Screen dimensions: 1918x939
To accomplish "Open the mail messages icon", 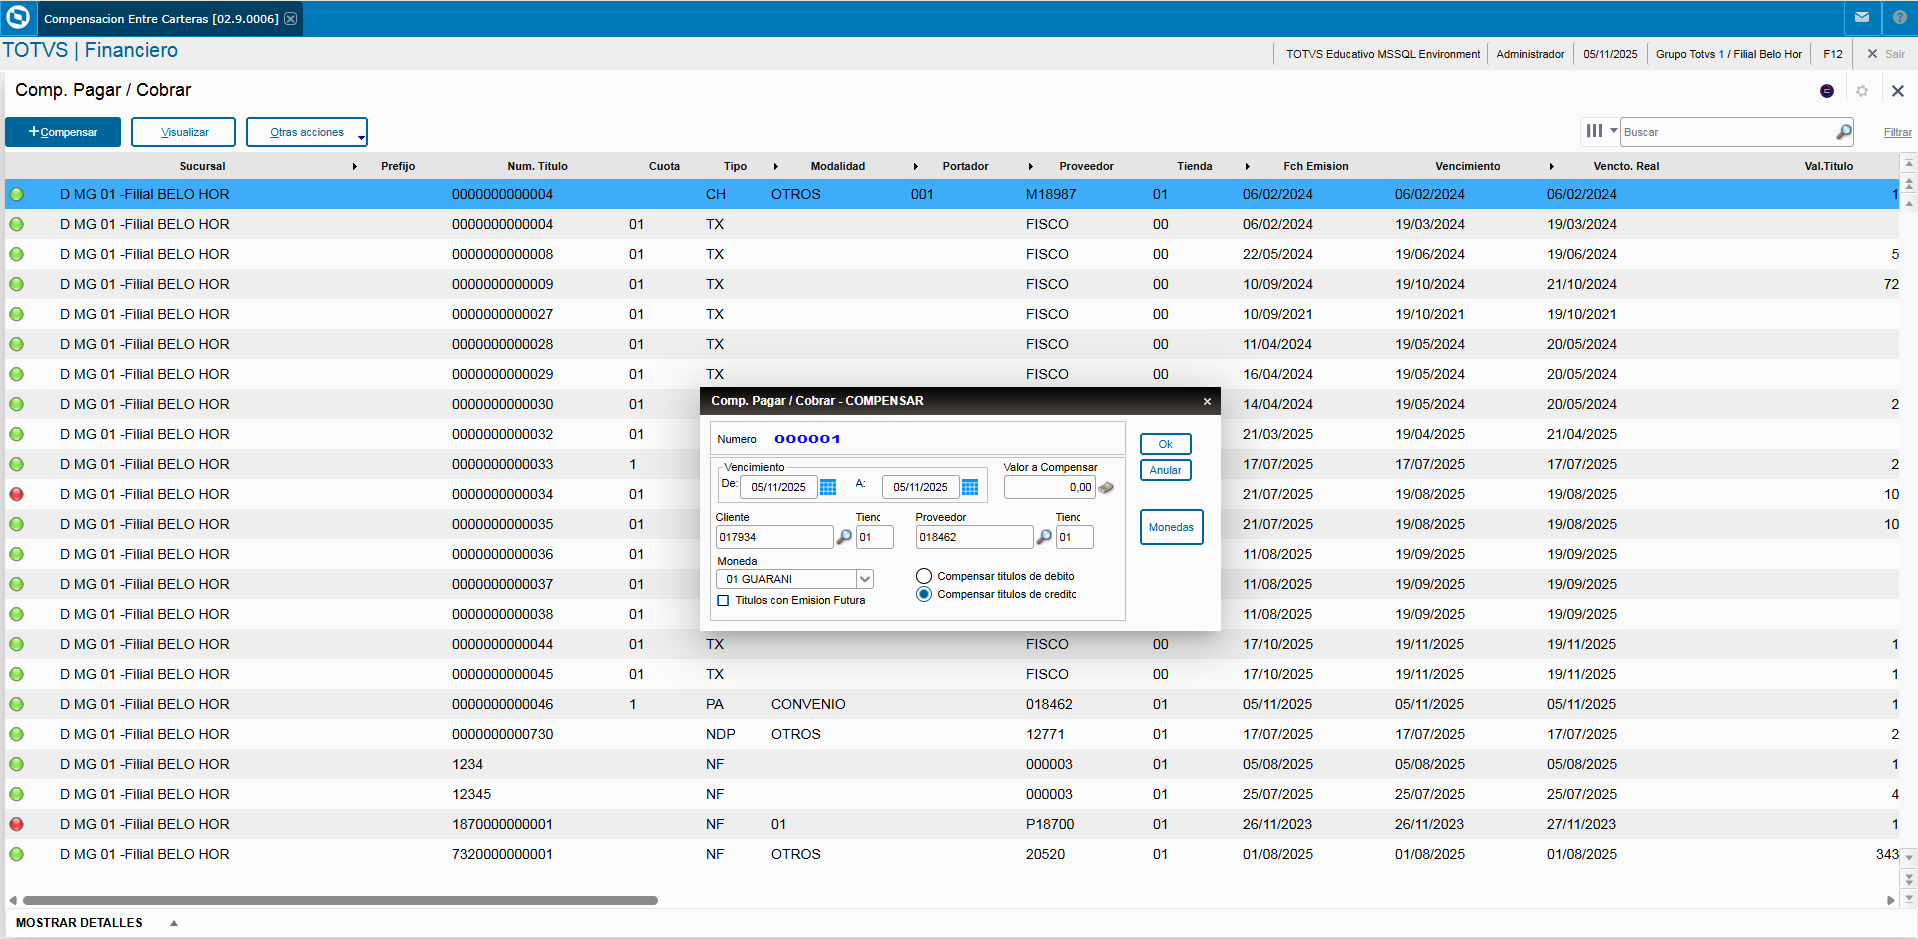I will (x=1862, y=18).
